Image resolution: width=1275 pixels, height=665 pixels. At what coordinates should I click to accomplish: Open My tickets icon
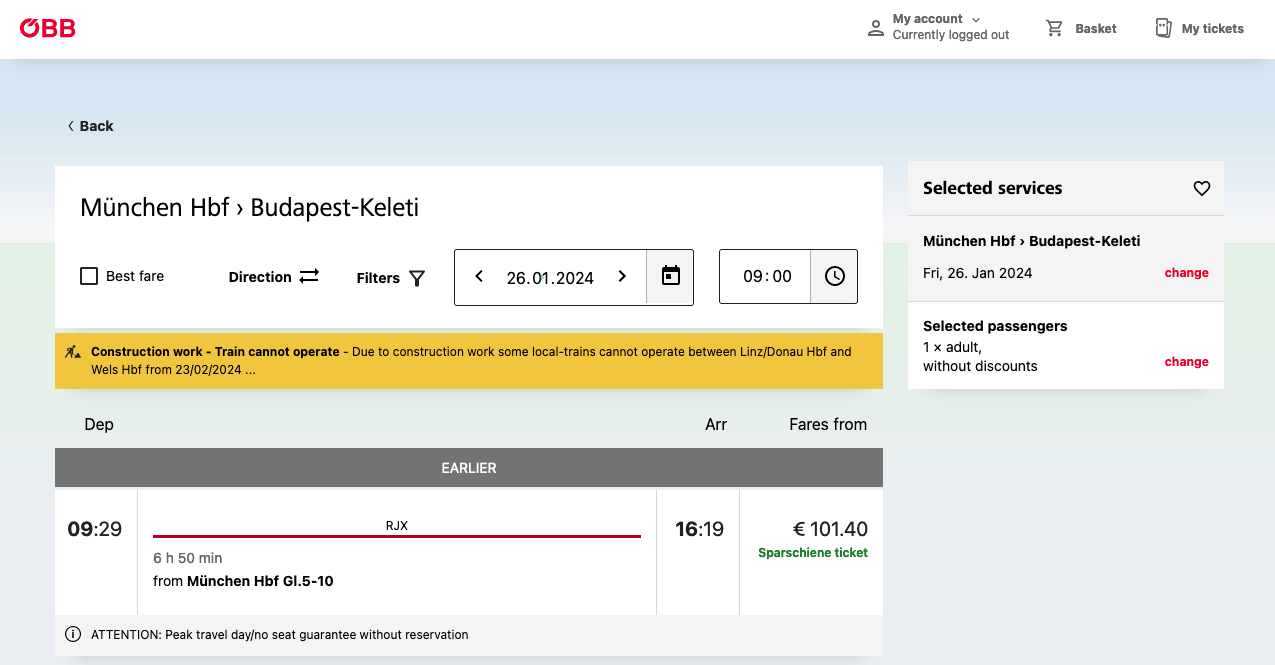click(x=1163, y=28)
